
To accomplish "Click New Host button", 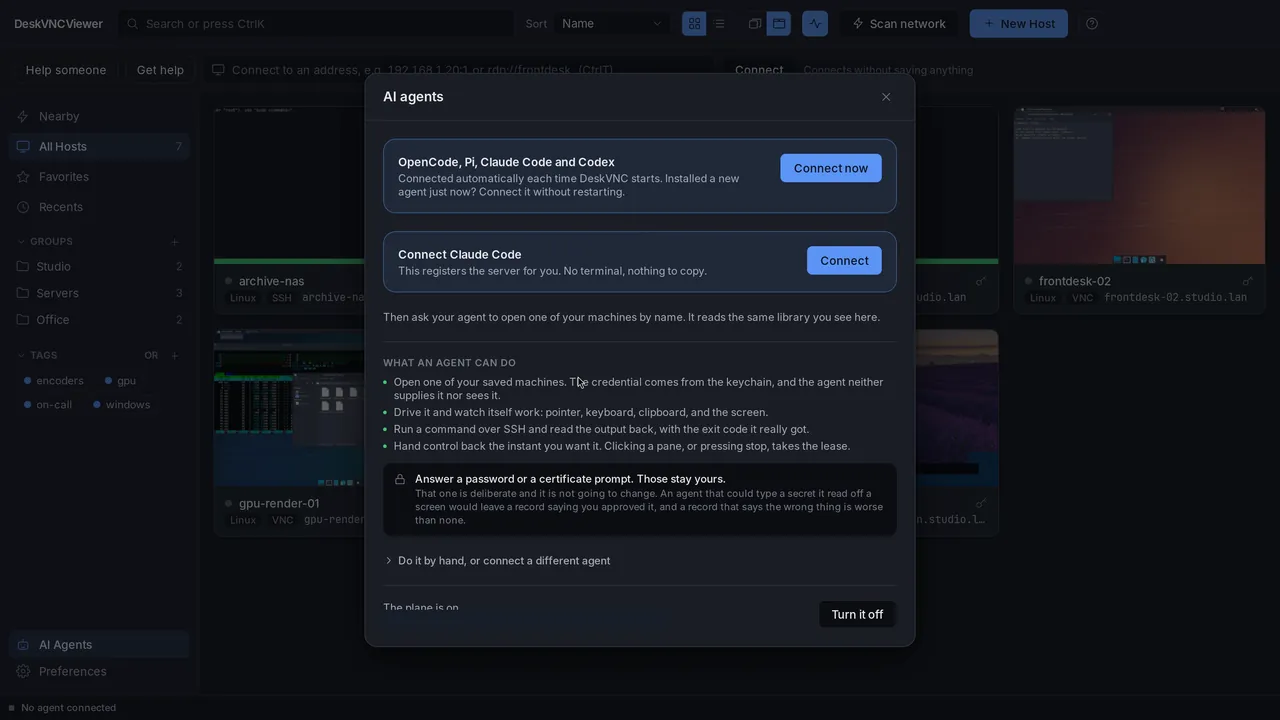I will click(x=1018, y=23).
